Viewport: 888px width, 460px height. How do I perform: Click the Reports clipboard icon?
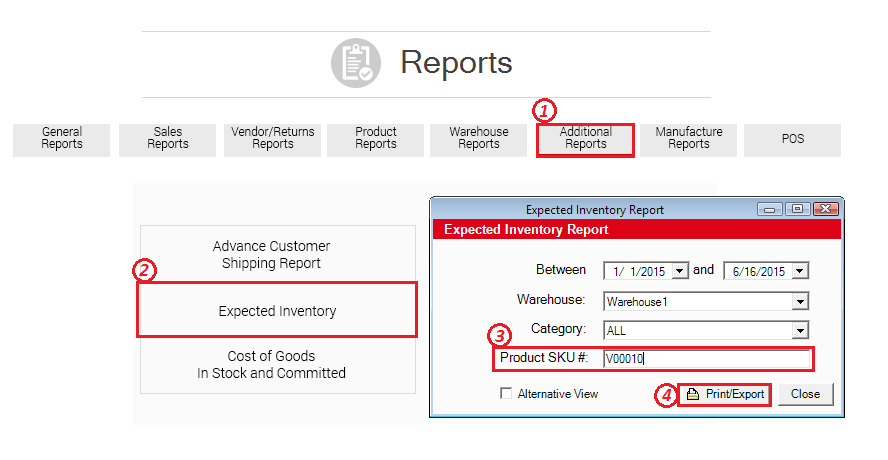(x=356, y=63)
